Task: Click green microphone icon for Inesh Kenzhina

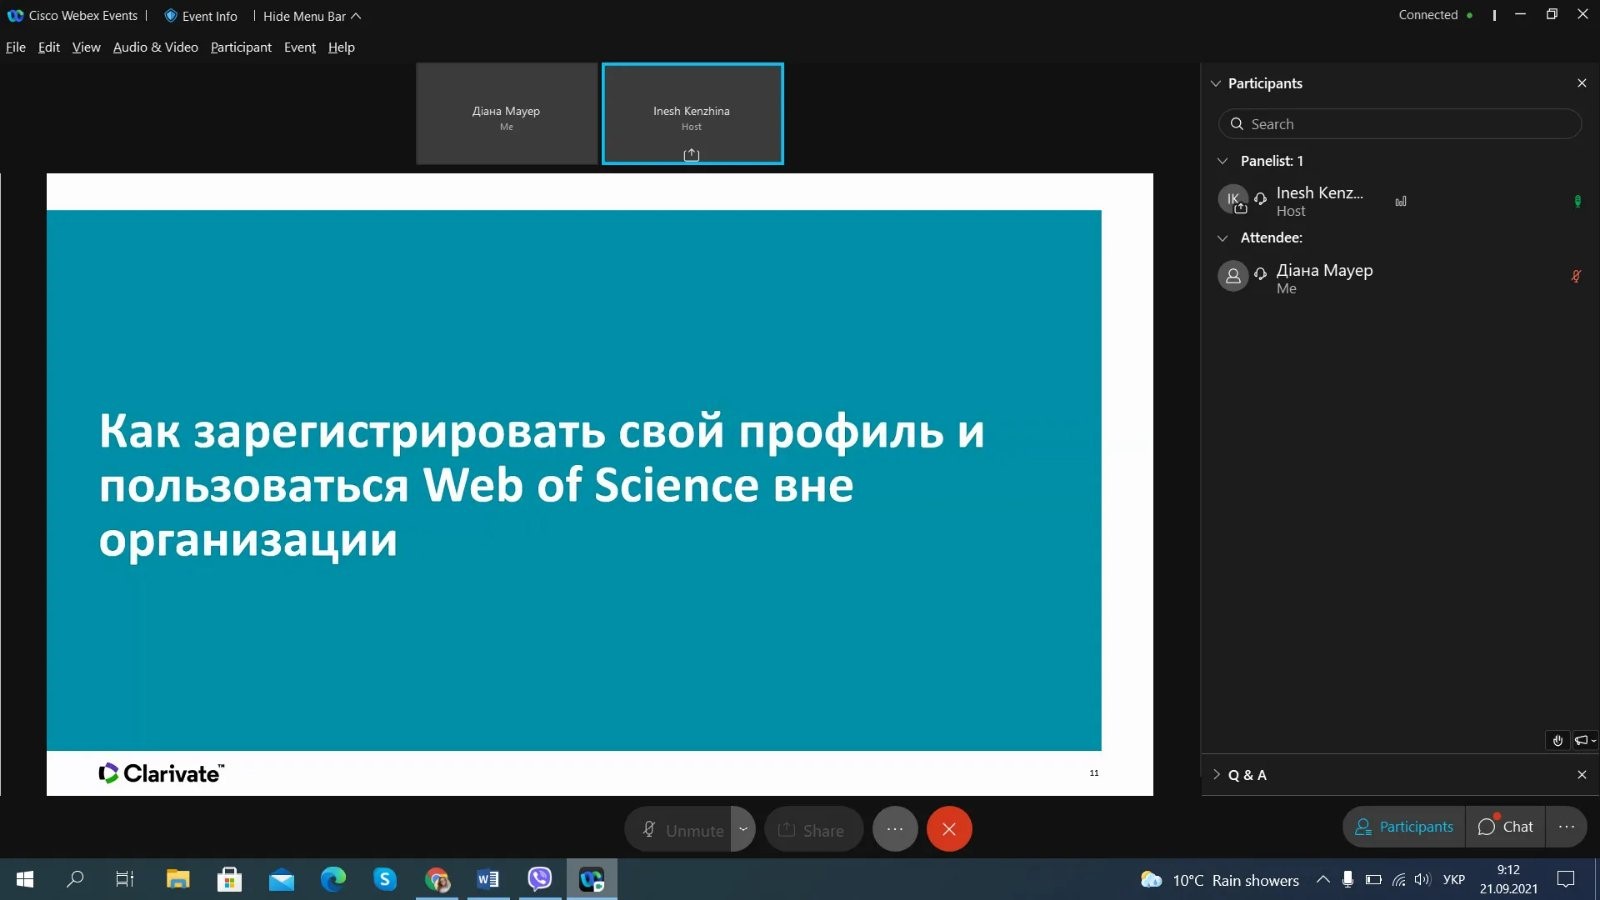Action: (x=1578, y=201)
